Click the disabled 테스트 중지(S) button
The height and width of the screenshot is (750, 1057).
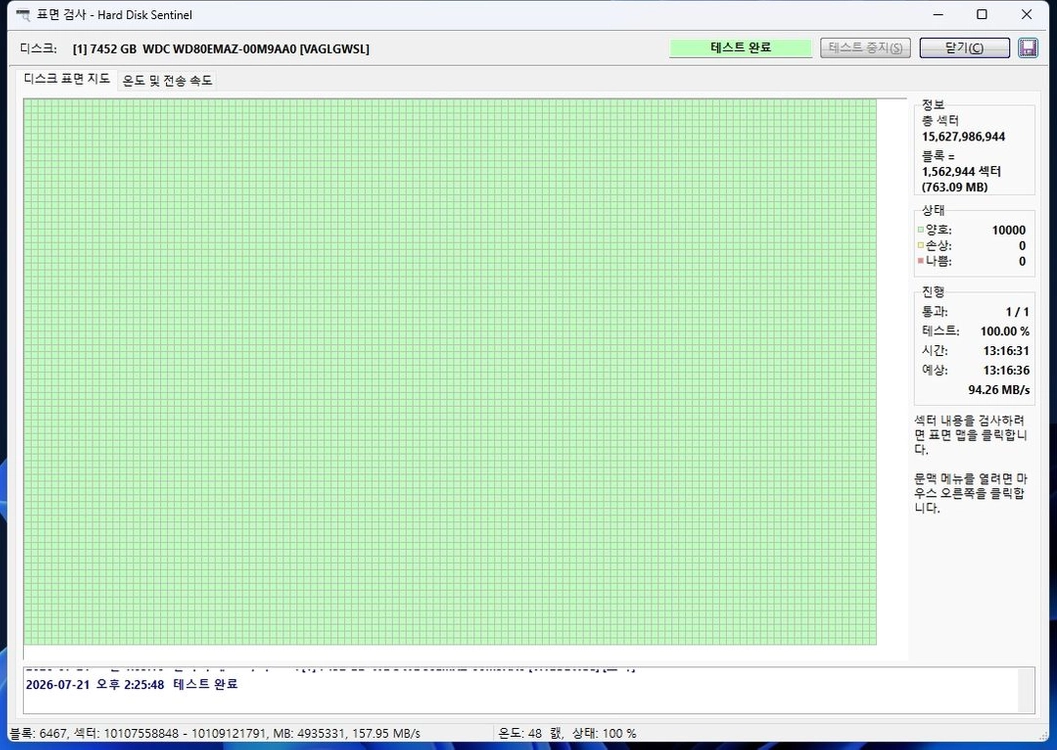pyautogui.click(x=866, y=48)
